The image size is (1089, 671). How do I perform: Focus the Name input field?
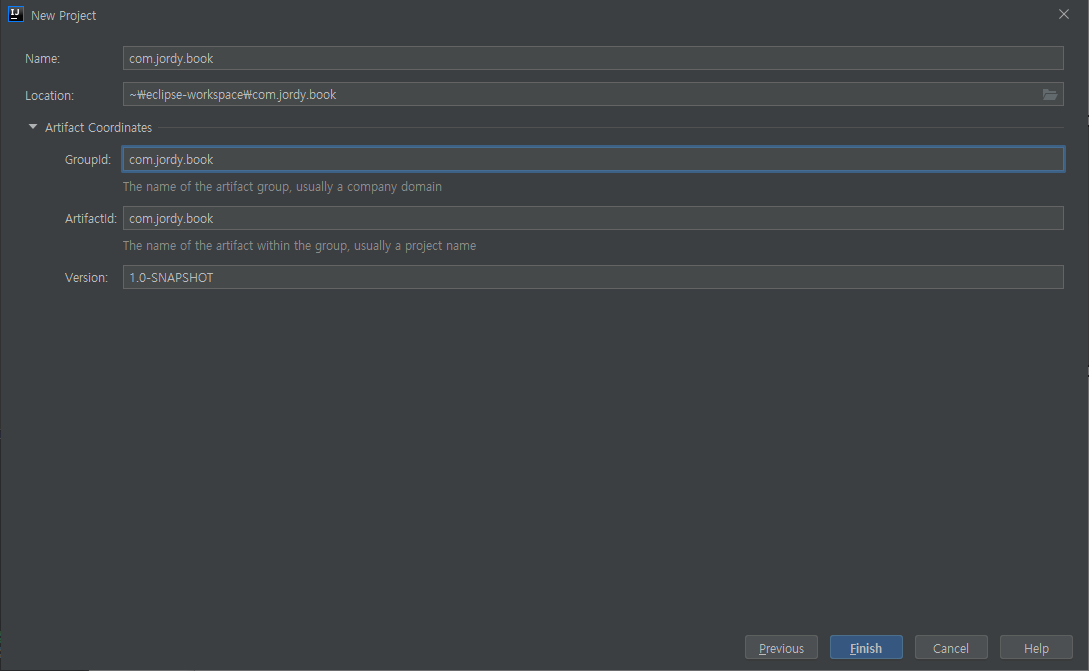(x=593, y=58)
